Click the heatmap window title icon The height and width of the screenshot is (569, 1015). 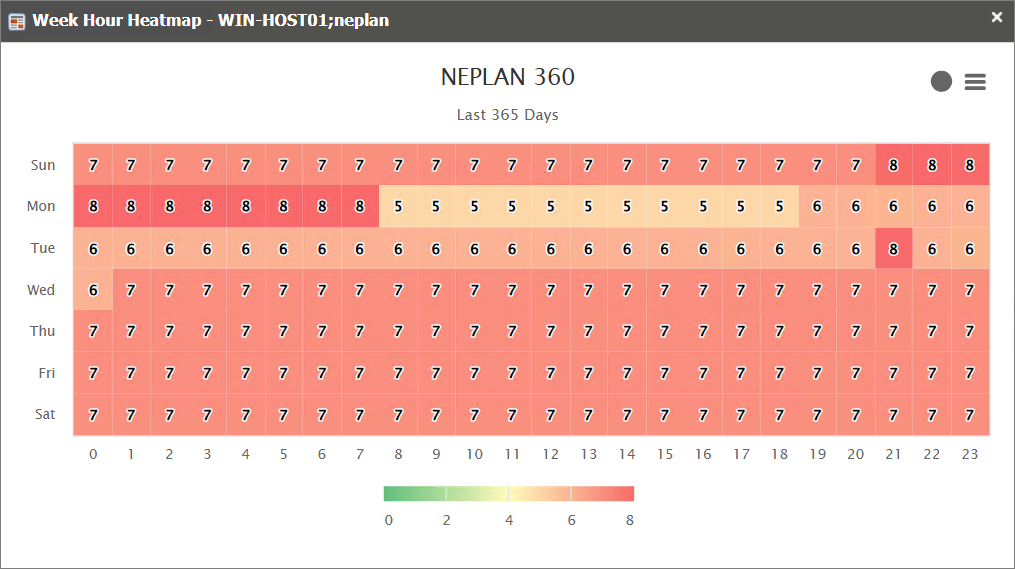click(x=17, y=21)
